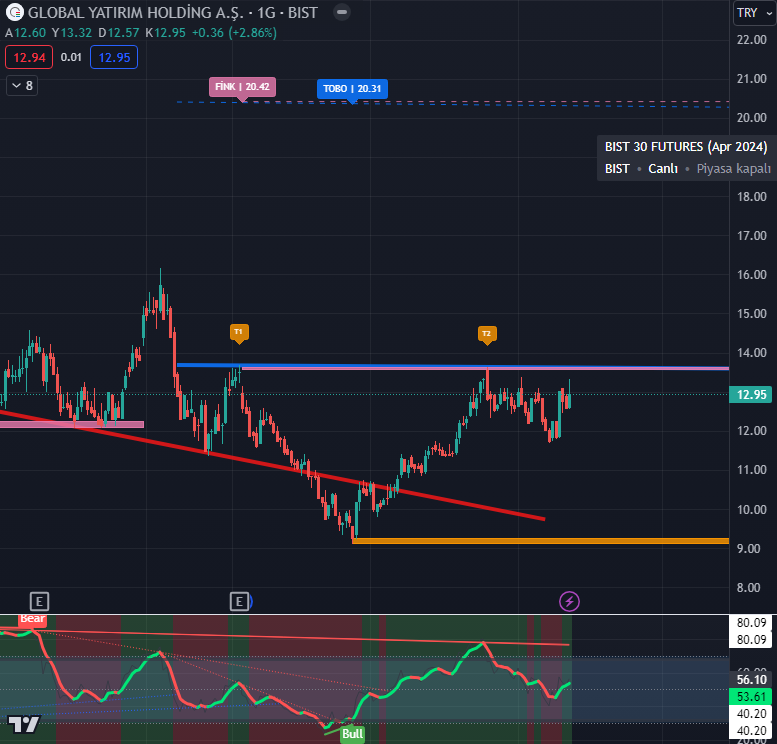The height and width of the screenshot is (744, 777).
Task: Click the blue 12.95 buy price button
Action: [114, 57]
